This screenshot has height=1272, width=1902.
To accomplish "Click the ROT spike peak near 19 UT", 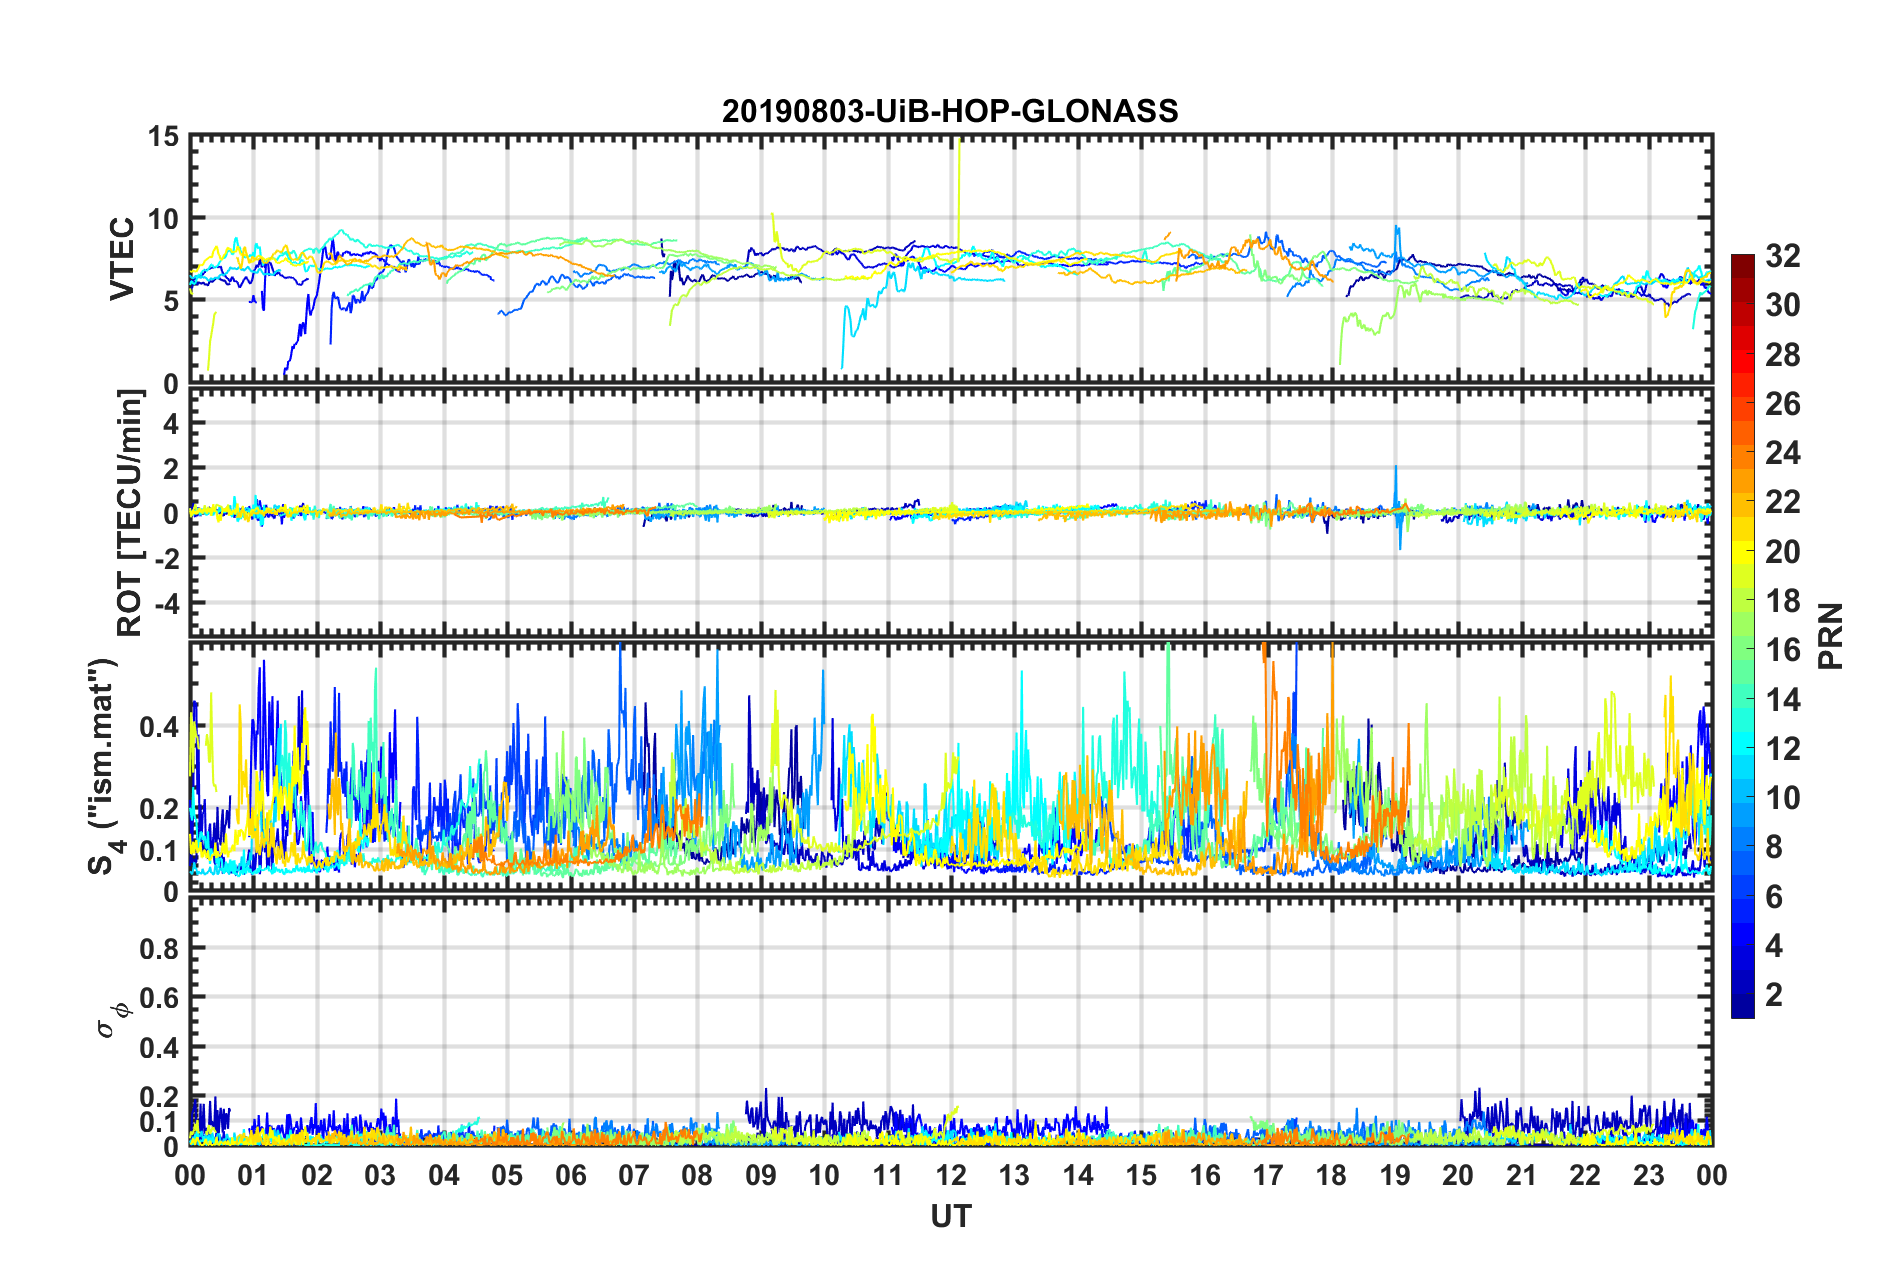I will pos(1395,467).
